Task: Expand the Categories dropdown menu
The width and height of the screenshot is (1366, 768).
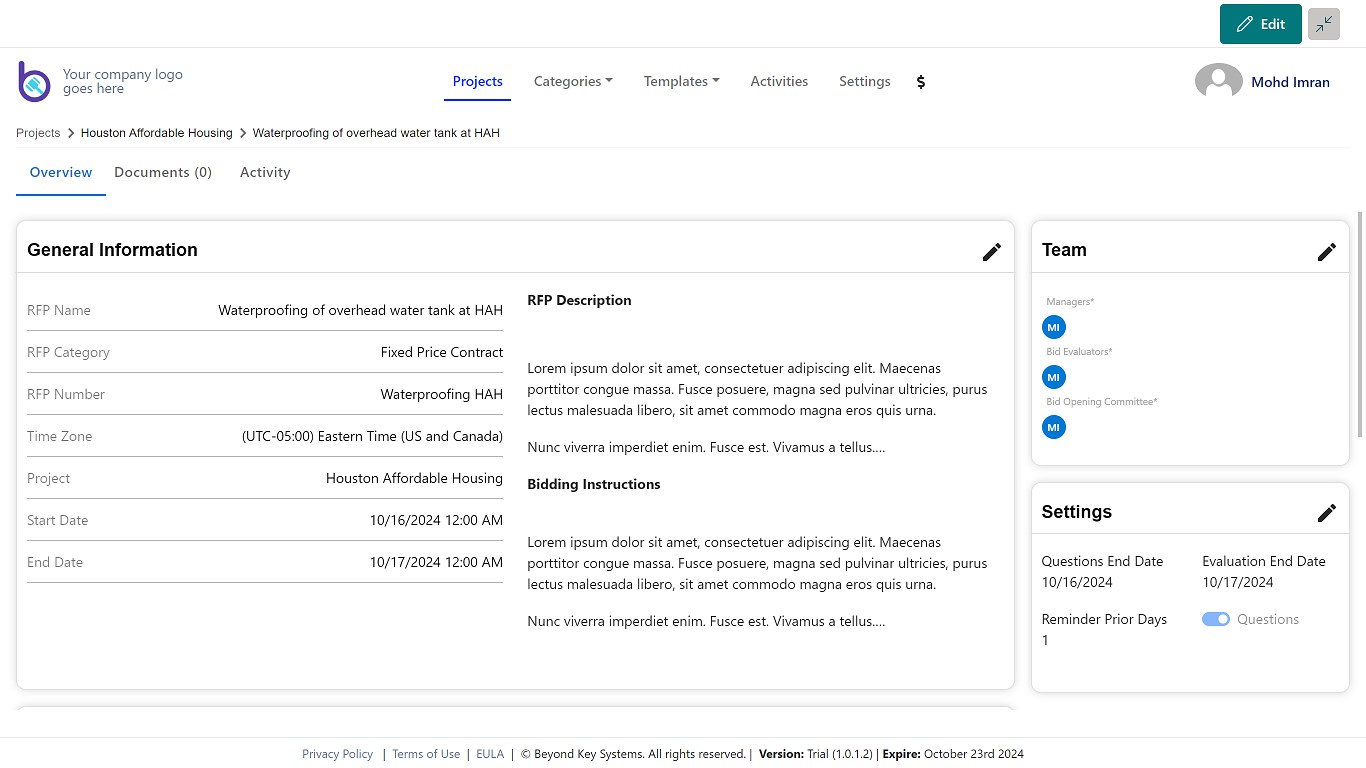Action: (x=573, y=82)
